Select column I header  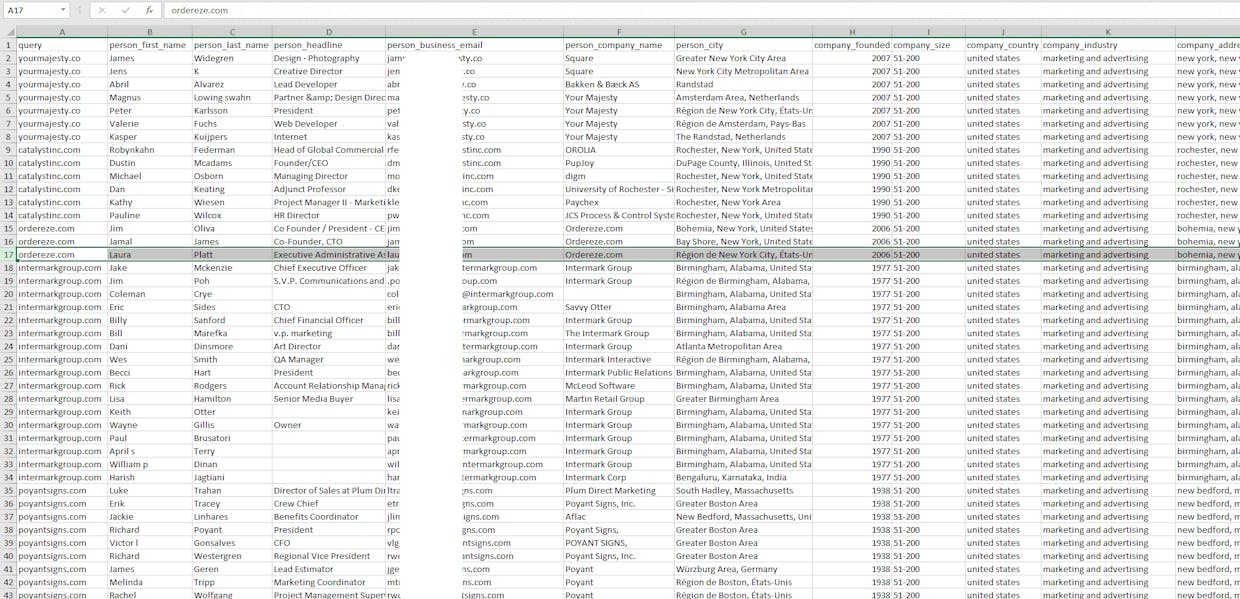[928, 32]
